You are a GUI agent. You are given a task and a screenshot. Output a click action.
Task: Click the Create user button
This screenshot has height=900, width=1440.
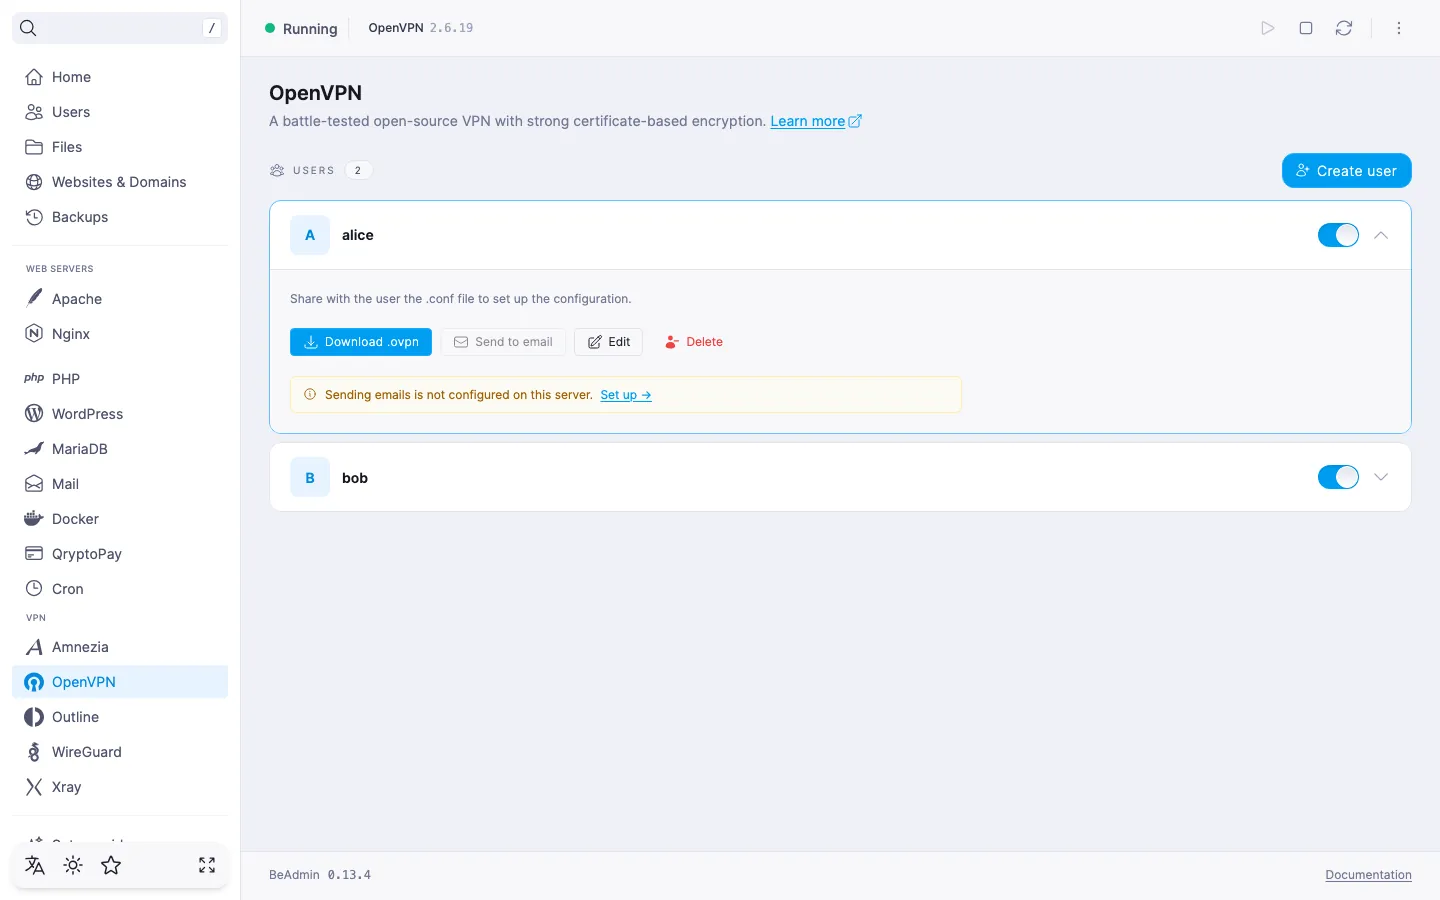coord(1347,171)
